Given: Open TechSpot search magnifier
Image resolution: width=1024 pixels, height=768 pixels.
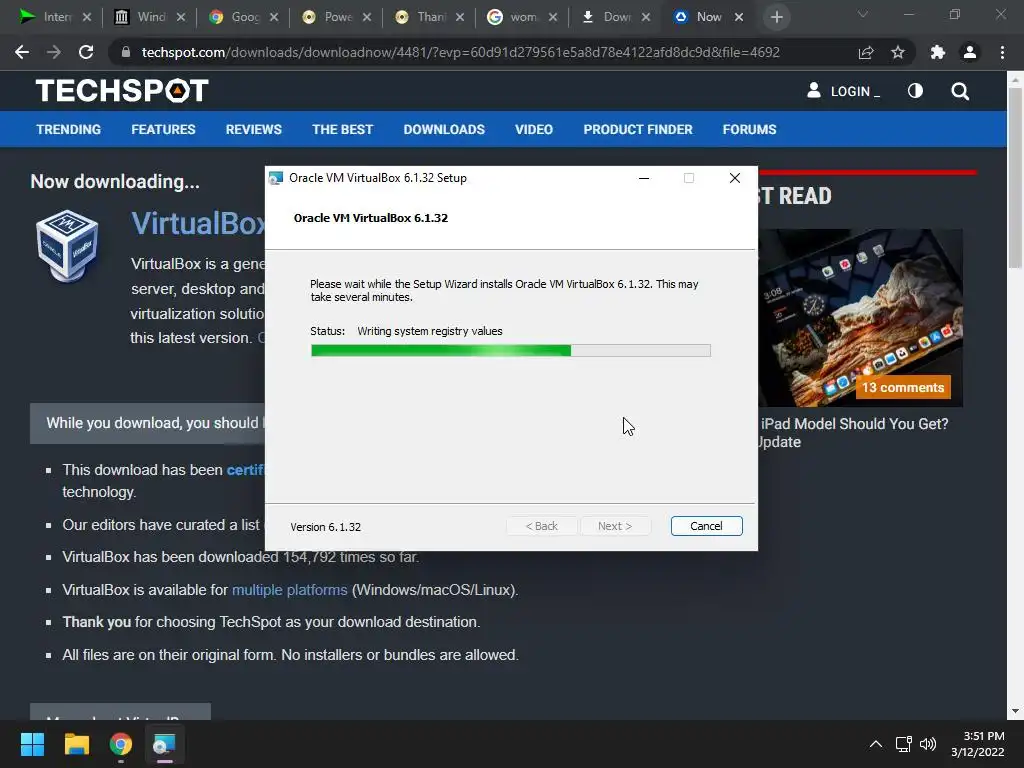Looking at the screenshot, I should tap(960, 91).
